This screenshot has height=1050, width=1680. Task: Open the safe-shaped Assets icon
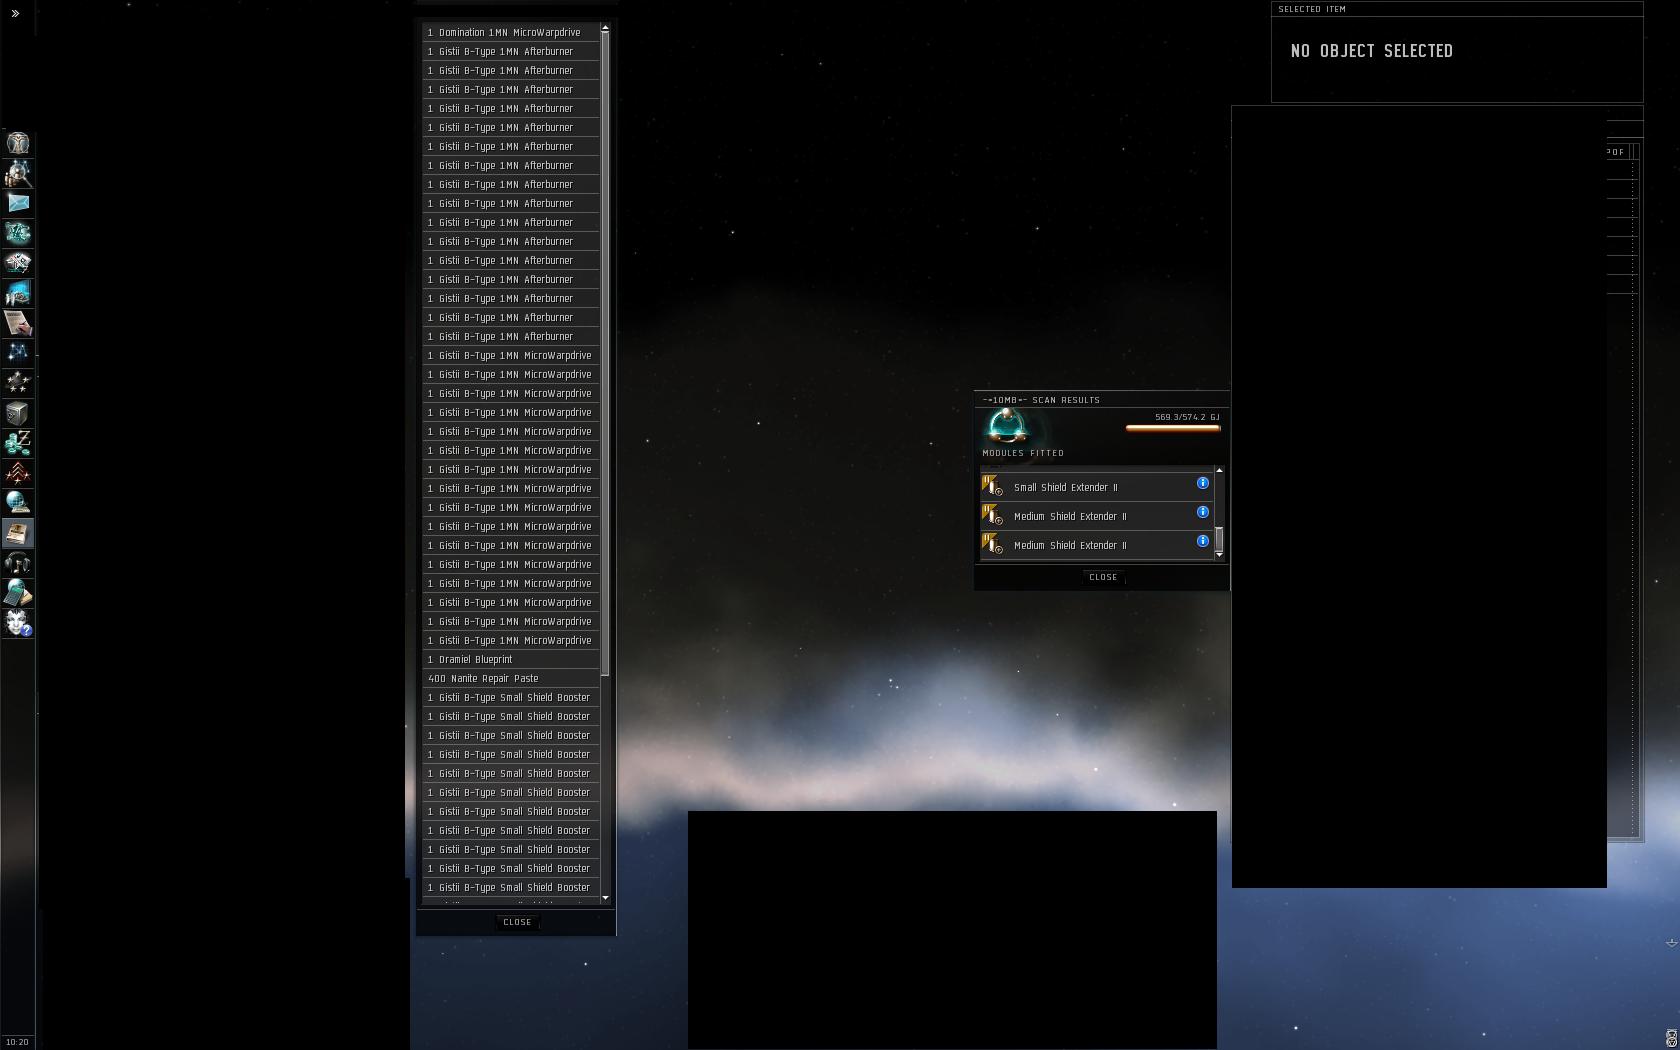coord(18,413)
